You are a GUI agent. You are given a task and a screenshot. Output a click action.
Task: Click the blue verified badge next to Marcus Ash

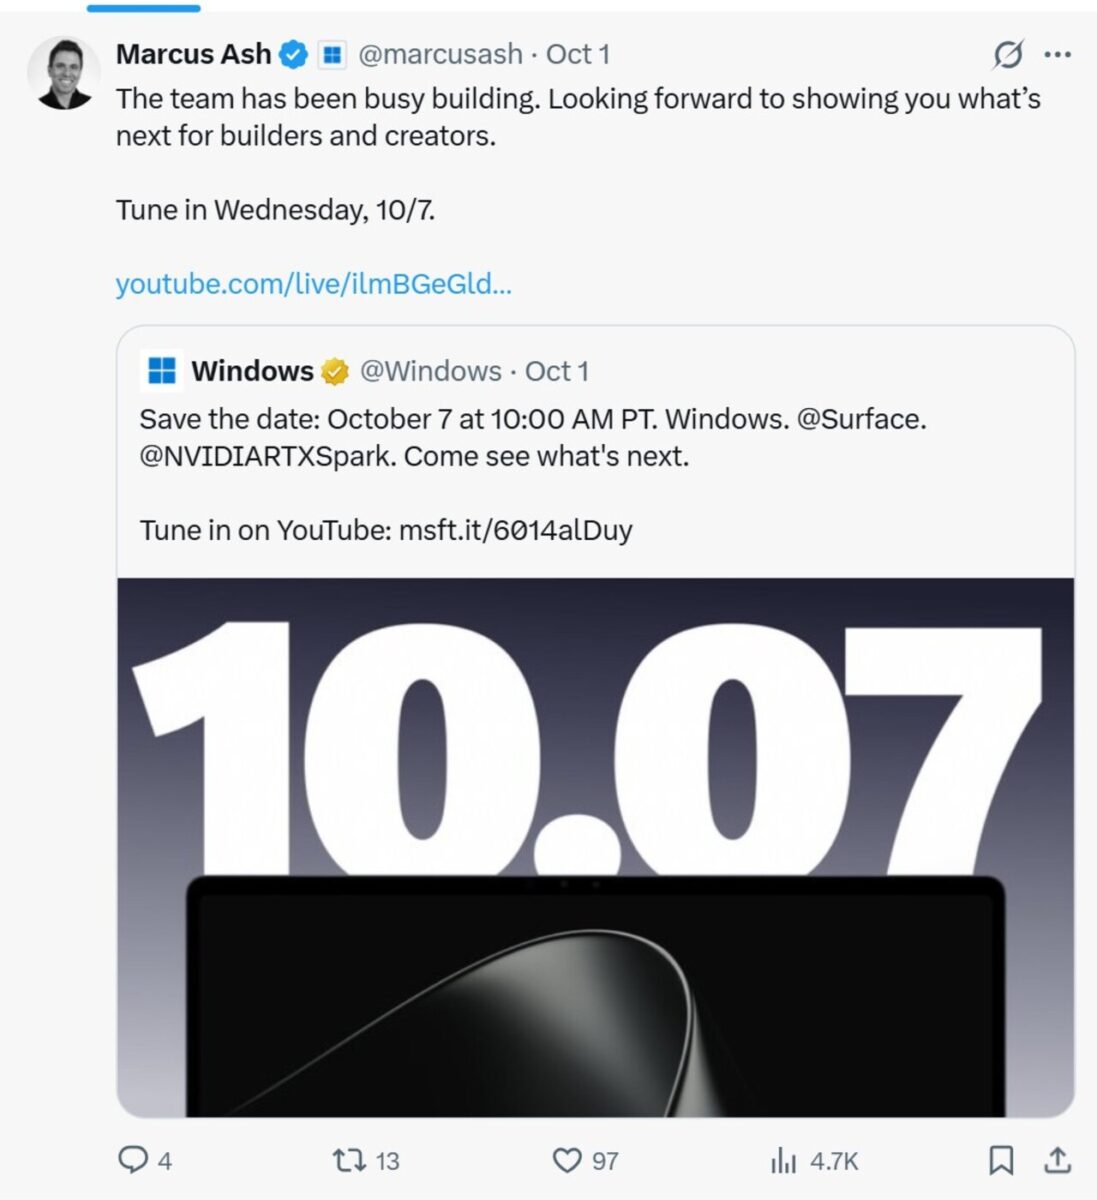[x=293, y=54]
